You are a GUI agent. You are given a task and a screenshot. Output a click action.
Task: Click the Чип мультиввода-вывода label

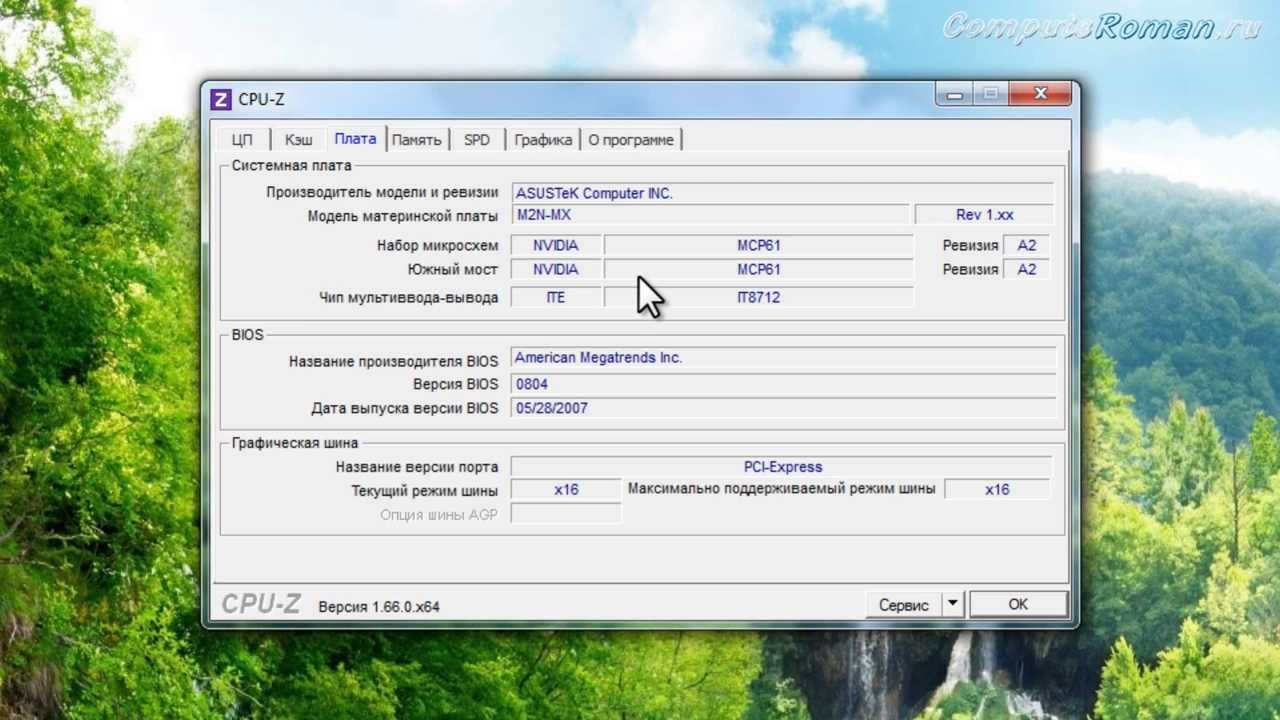coord(408,297)
